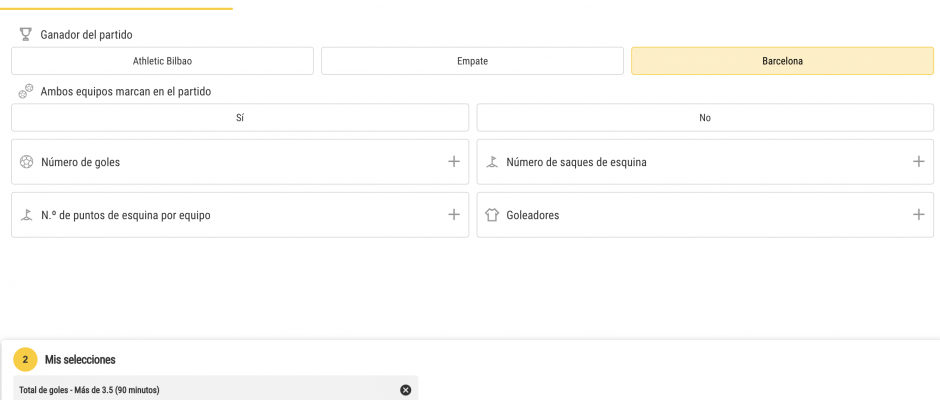
Task: Click the yellow selections counter badge
Action: coord(25,360)
